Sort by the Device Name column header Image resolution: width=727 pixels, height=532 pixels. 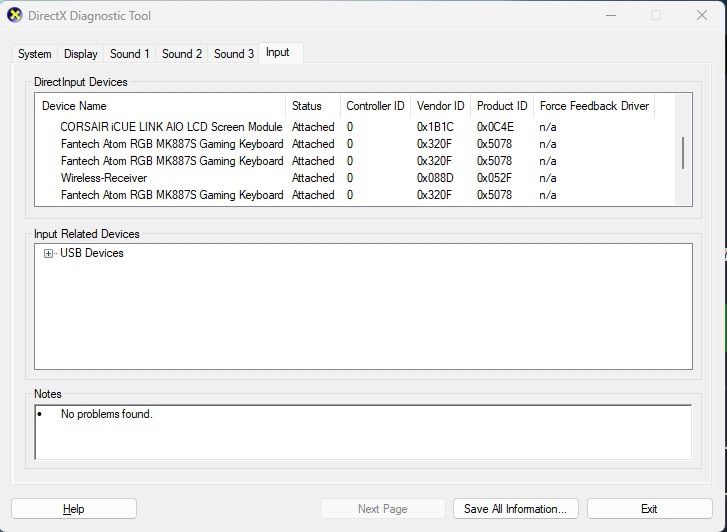[x=160, y=106]
